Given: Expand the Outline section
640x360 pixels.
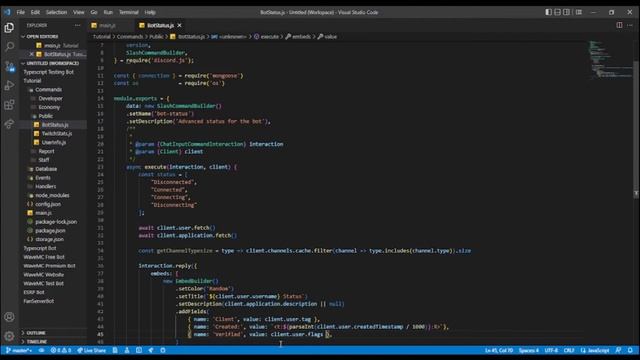Looking at the screenshot, I should pos(53,333).
